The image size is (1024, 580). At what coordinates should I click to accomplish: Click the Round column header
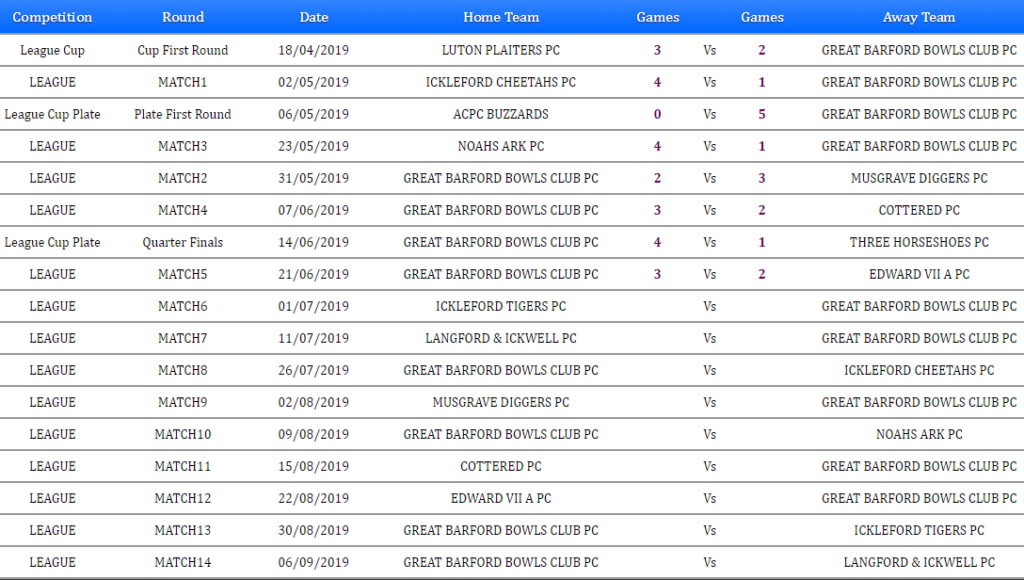point(183,17)
